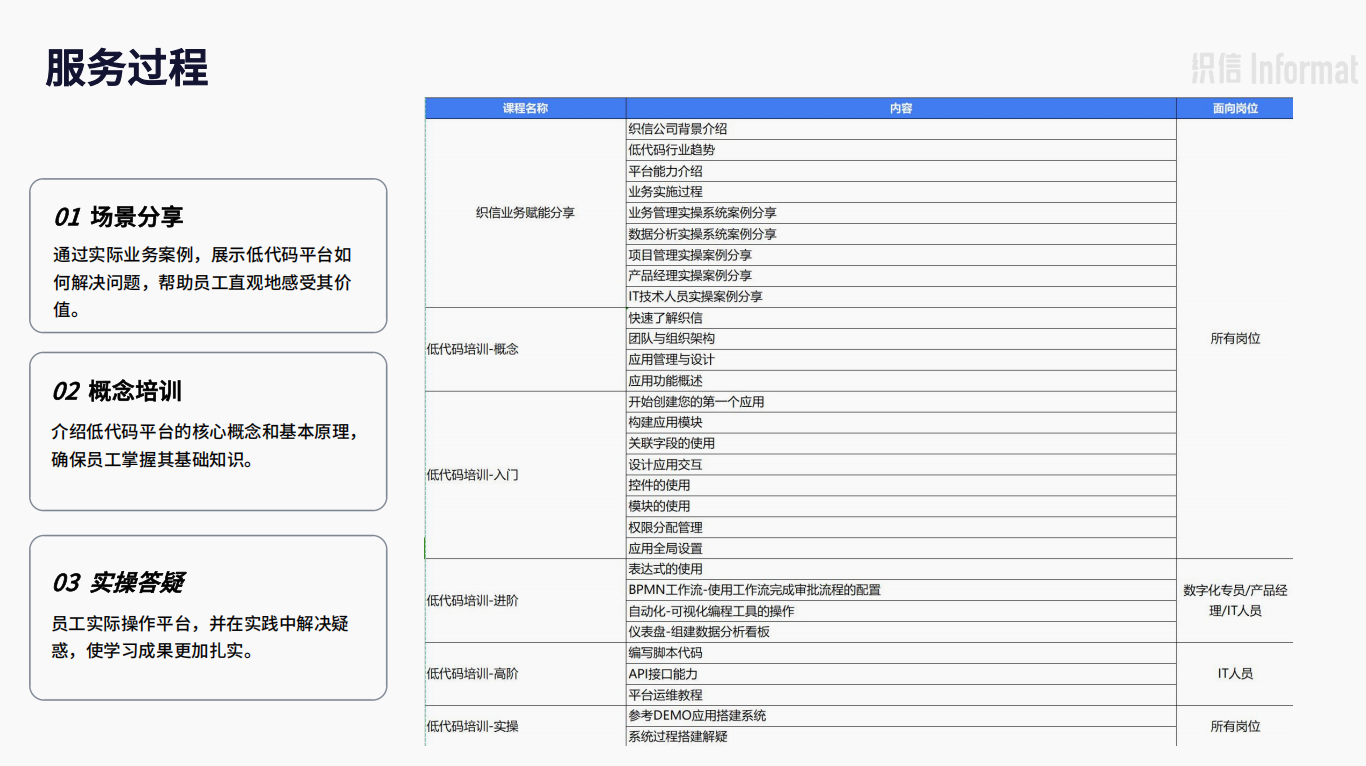This screenshot has width=1366, height=766.
Task: Select the "设计应用交互" row
Action: [x=901, y=465]
